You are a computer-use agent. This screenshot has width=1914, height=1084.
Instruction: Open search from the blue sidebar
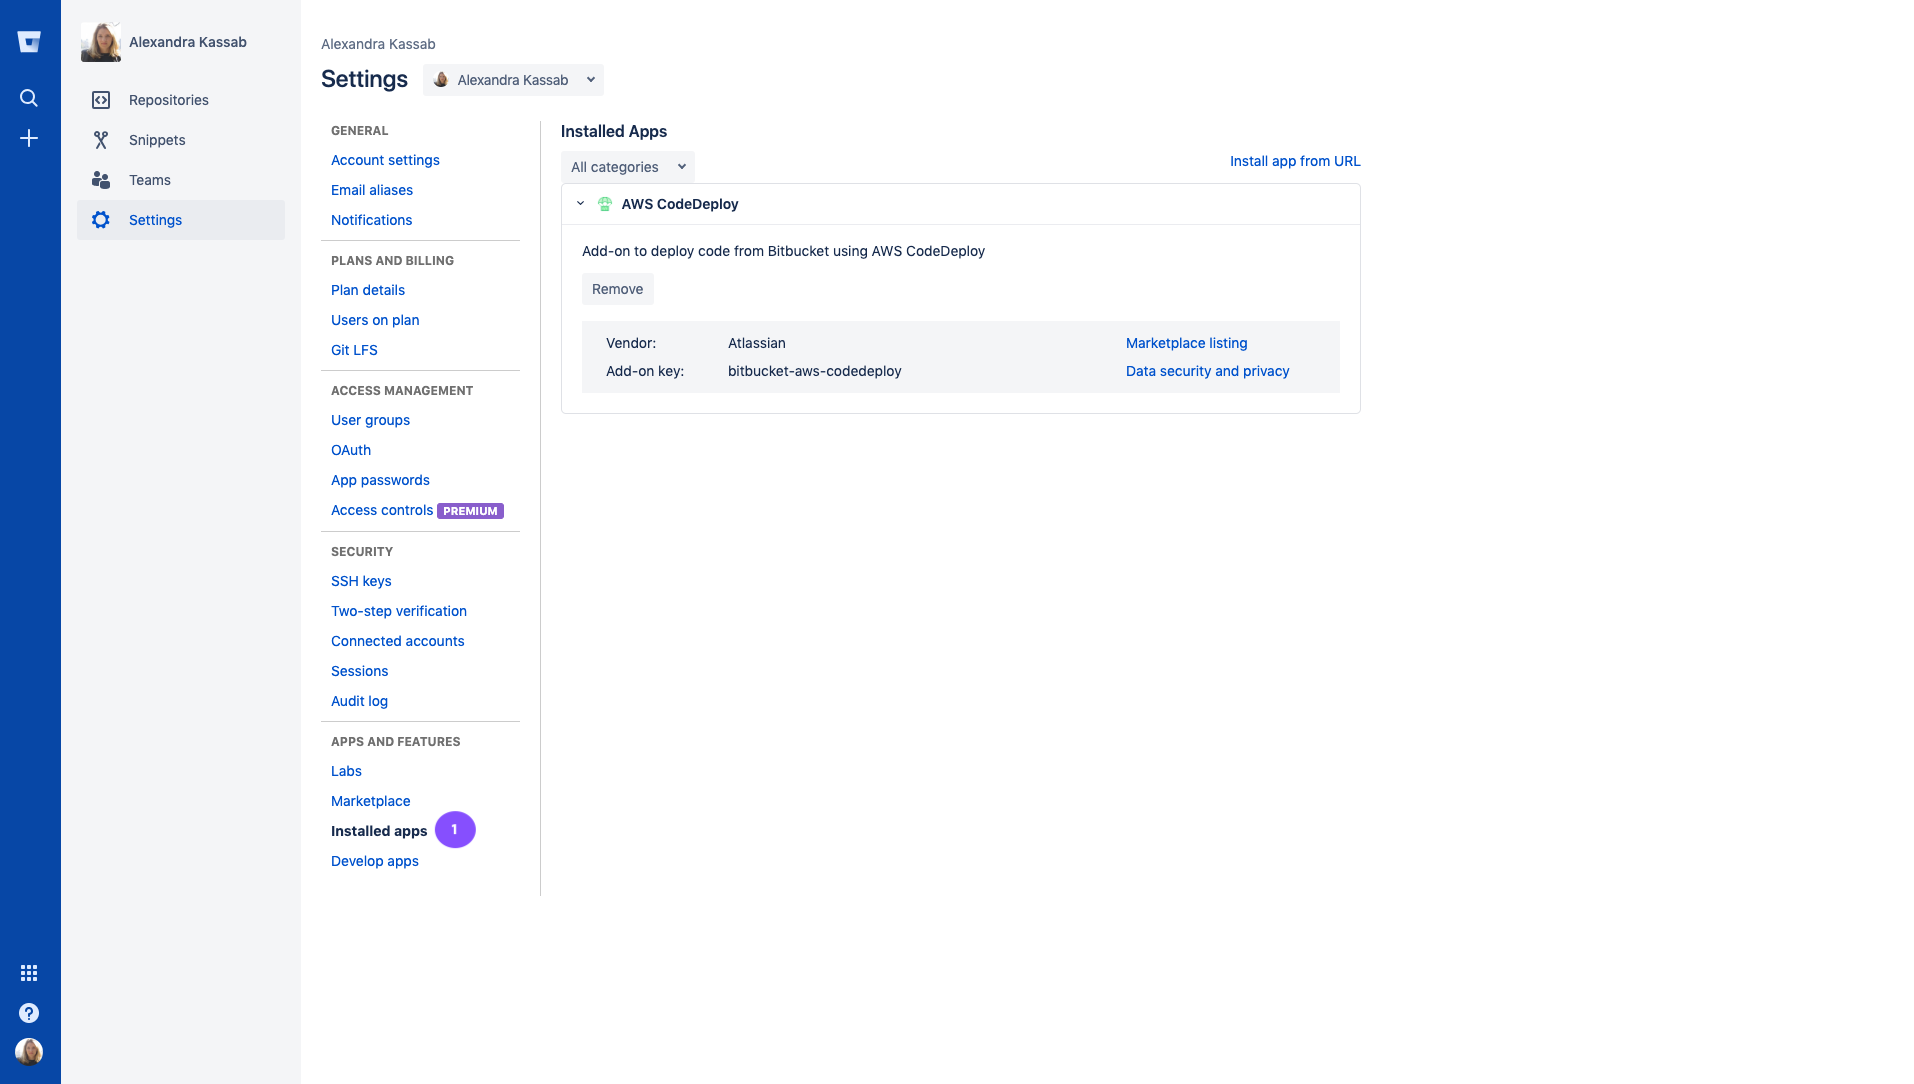tap(29, 98)
